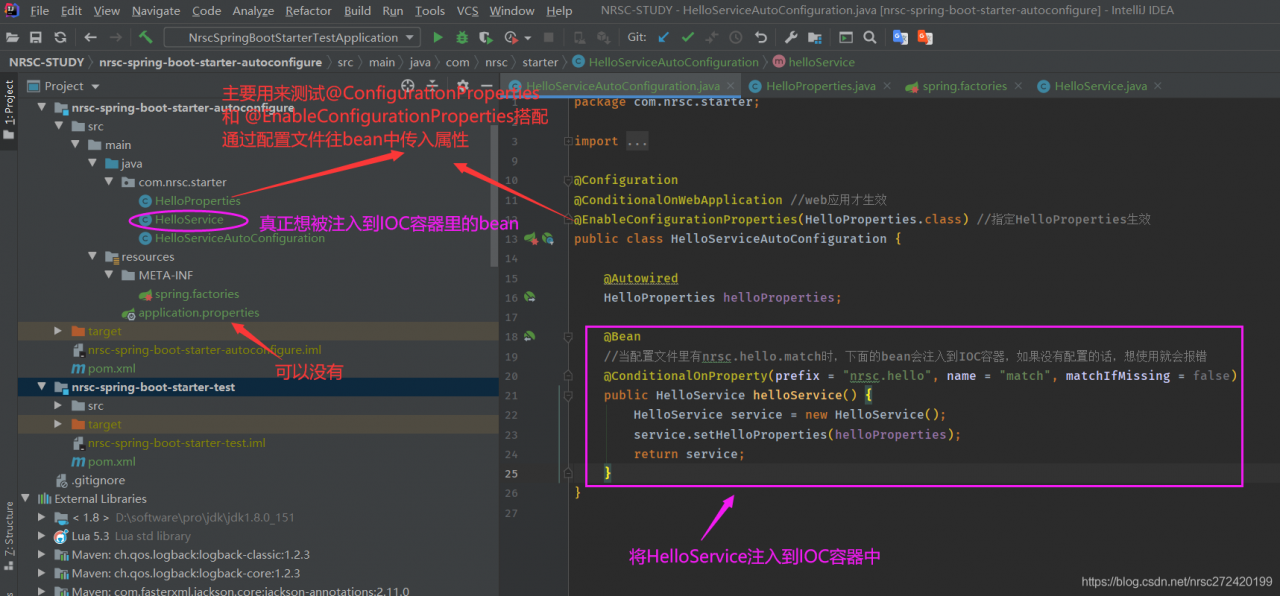This screenshot has width=1280, height=596.
Task: Click the Git update project blue arrow
Action: (x=663, y=37)
